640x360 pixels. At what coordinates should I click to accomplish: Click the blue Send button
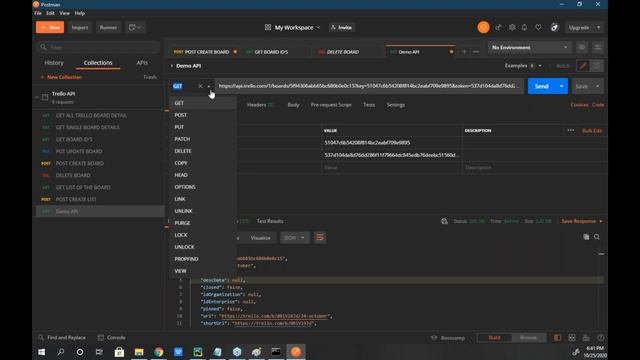click(542, 86)
